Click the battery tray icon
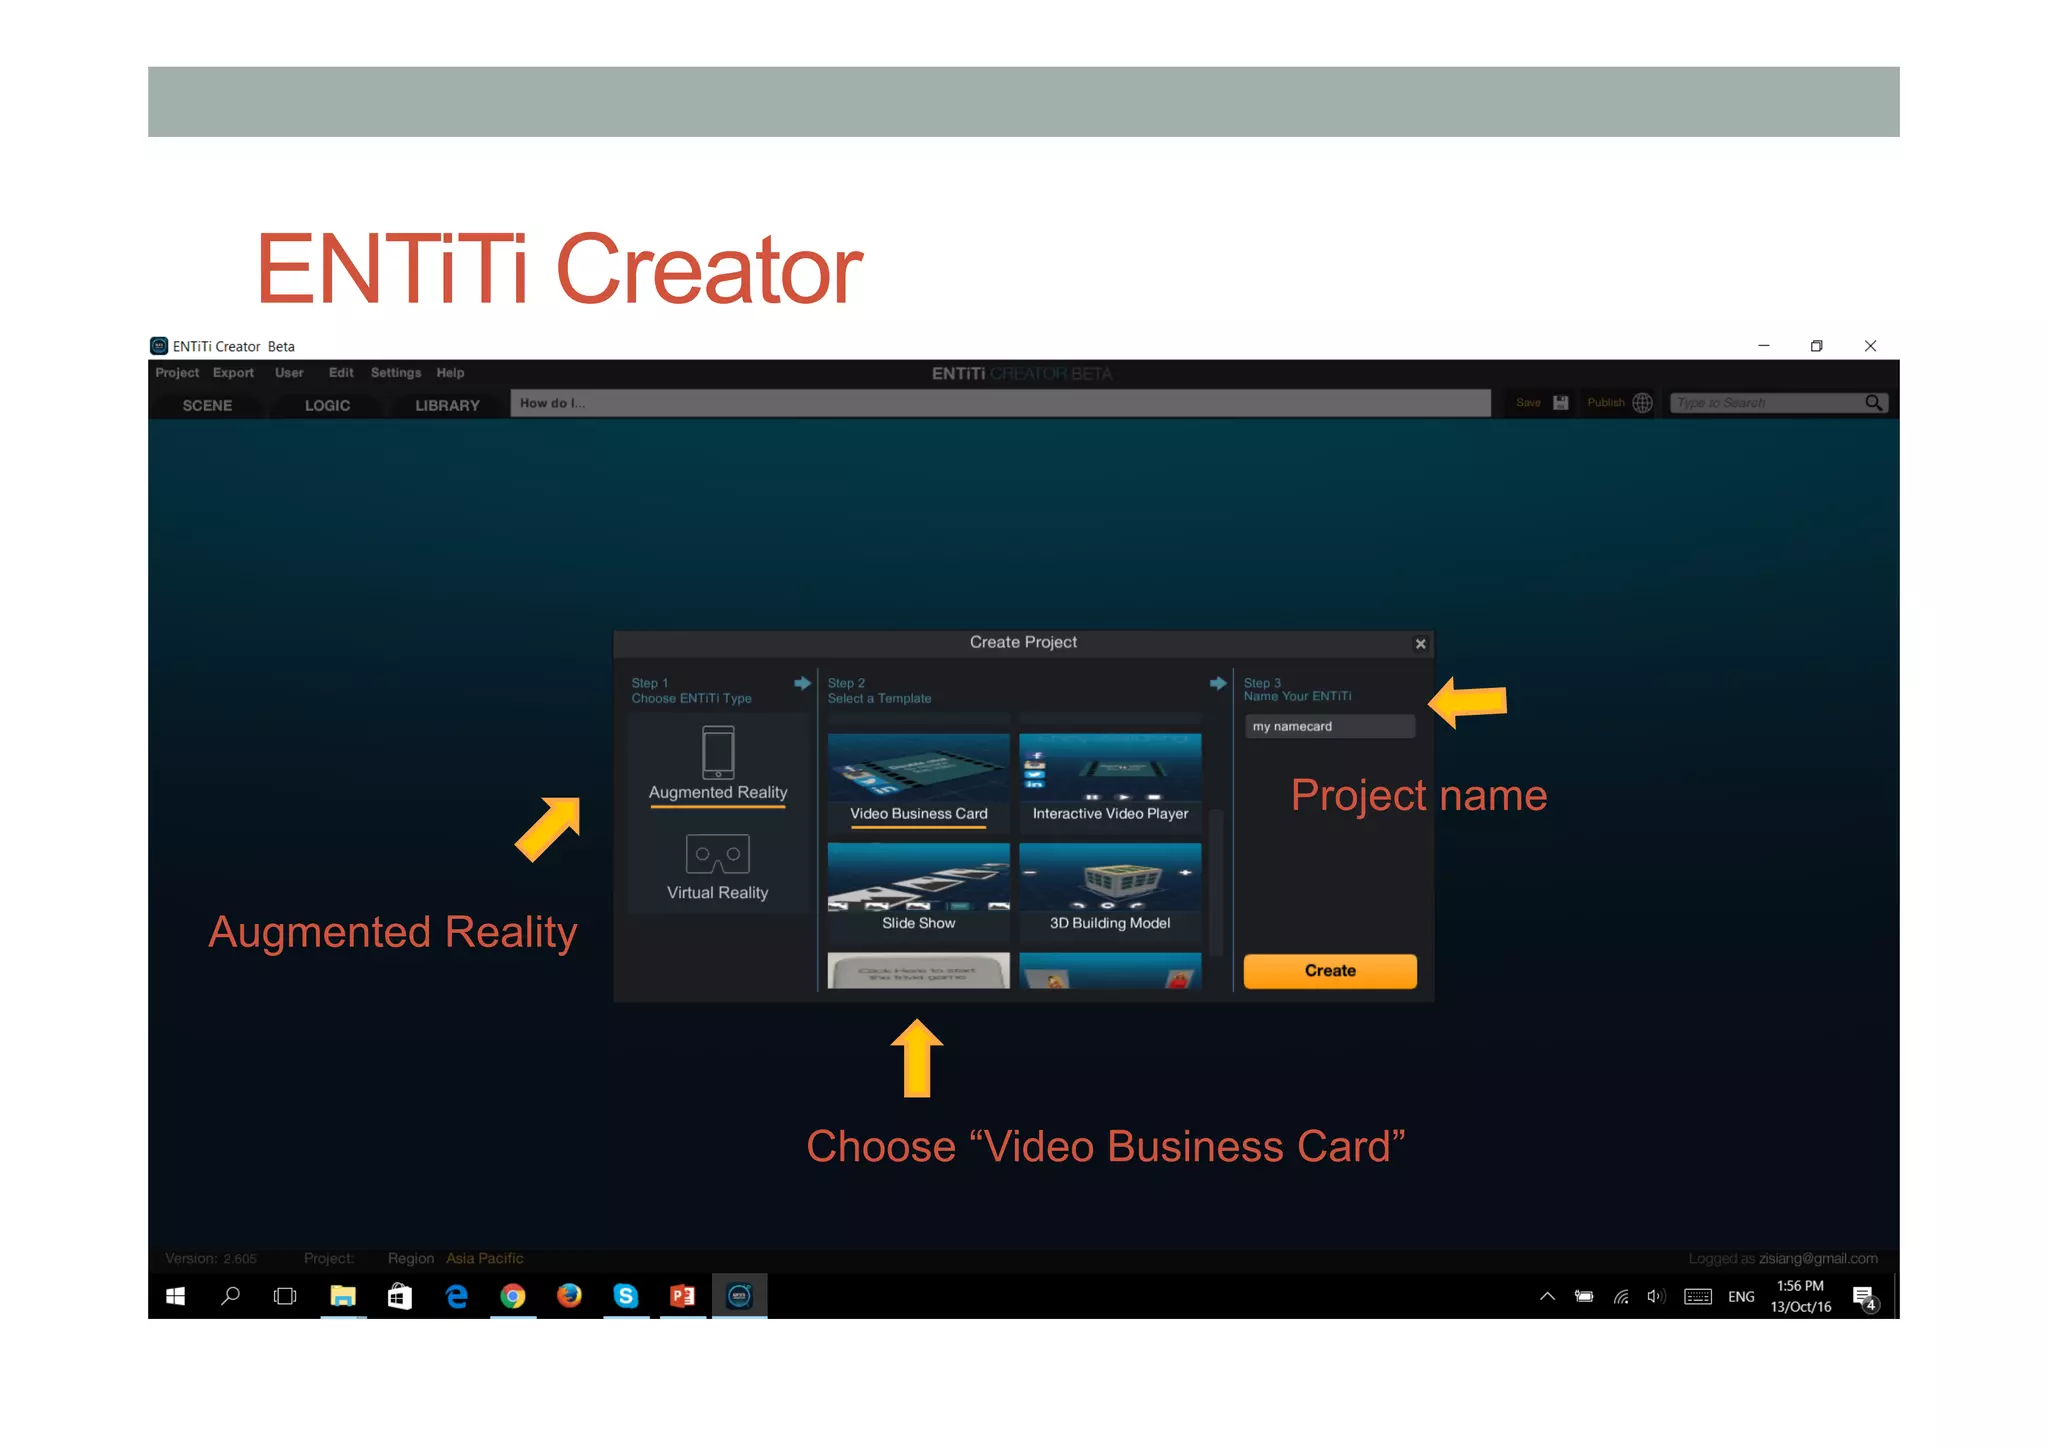 click(1584, 1297)
